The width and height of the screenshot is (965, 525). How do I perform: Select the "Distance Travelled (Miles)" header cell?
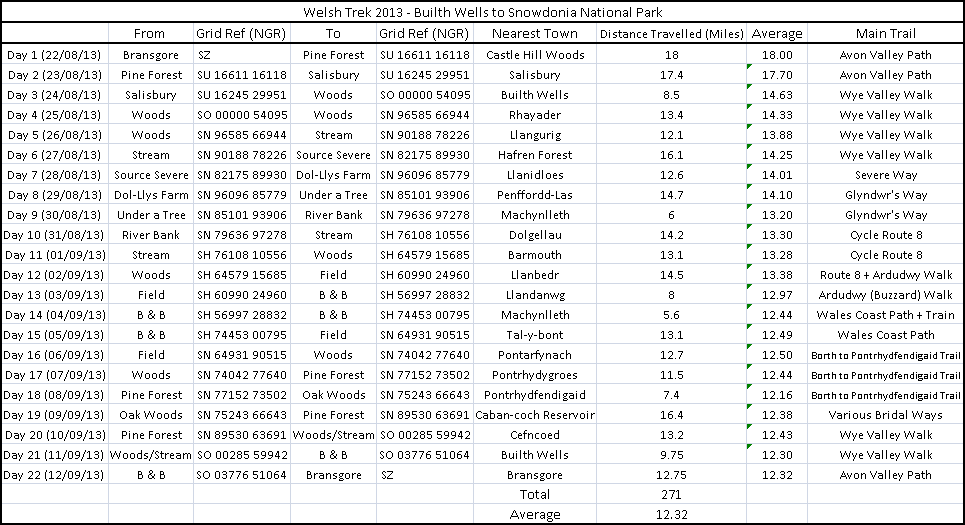coord(671,34)
